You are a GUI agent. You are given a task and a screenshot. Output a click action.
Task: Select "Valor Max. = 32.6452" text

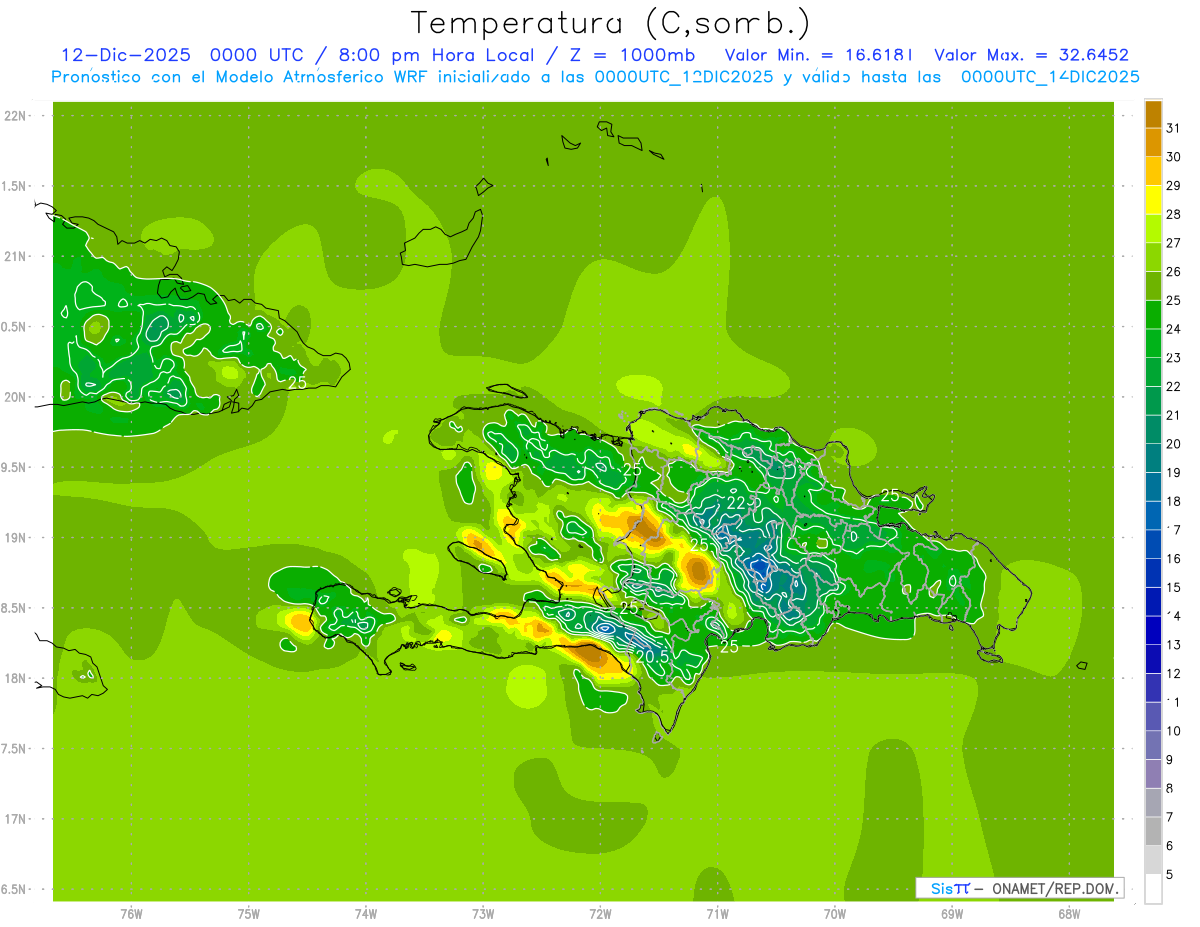(x=1031, y=55)
